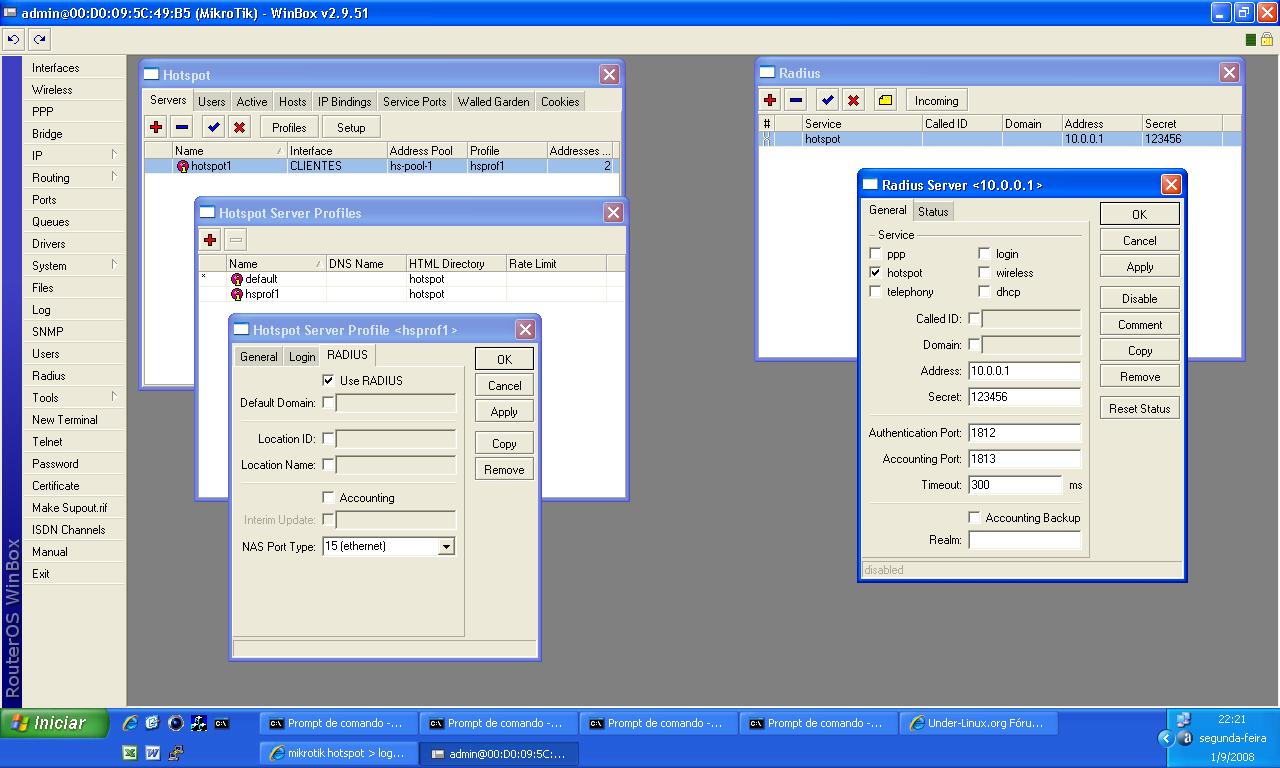Enable the Use RADIUS checkbox
1280x768 pixels.
pos(328,380)
